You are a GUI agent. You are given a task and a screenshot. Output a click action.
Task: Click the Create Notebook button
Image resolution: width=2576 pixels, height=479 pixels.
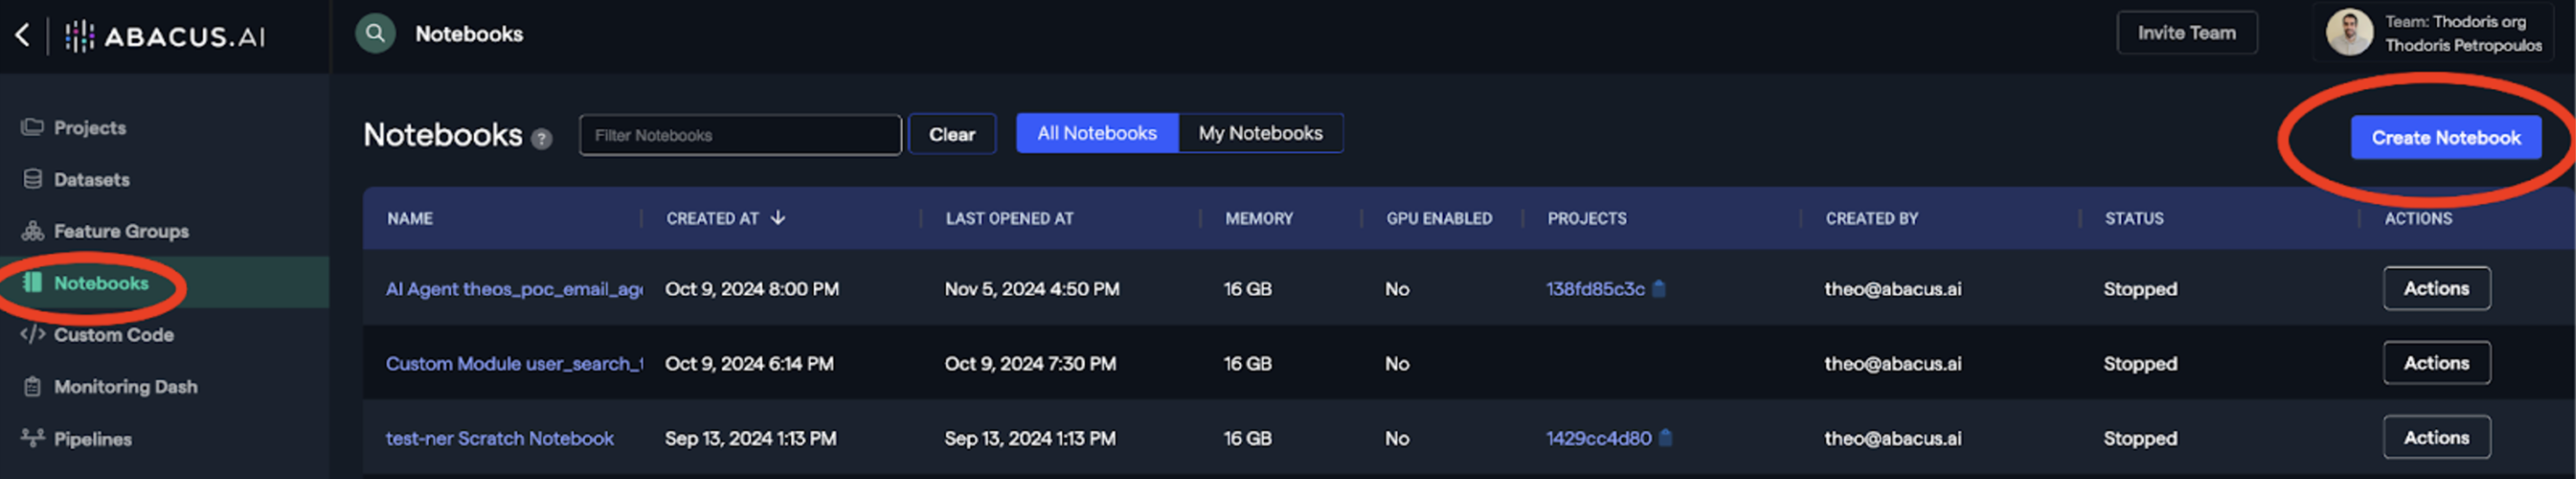pos(2445,138)
